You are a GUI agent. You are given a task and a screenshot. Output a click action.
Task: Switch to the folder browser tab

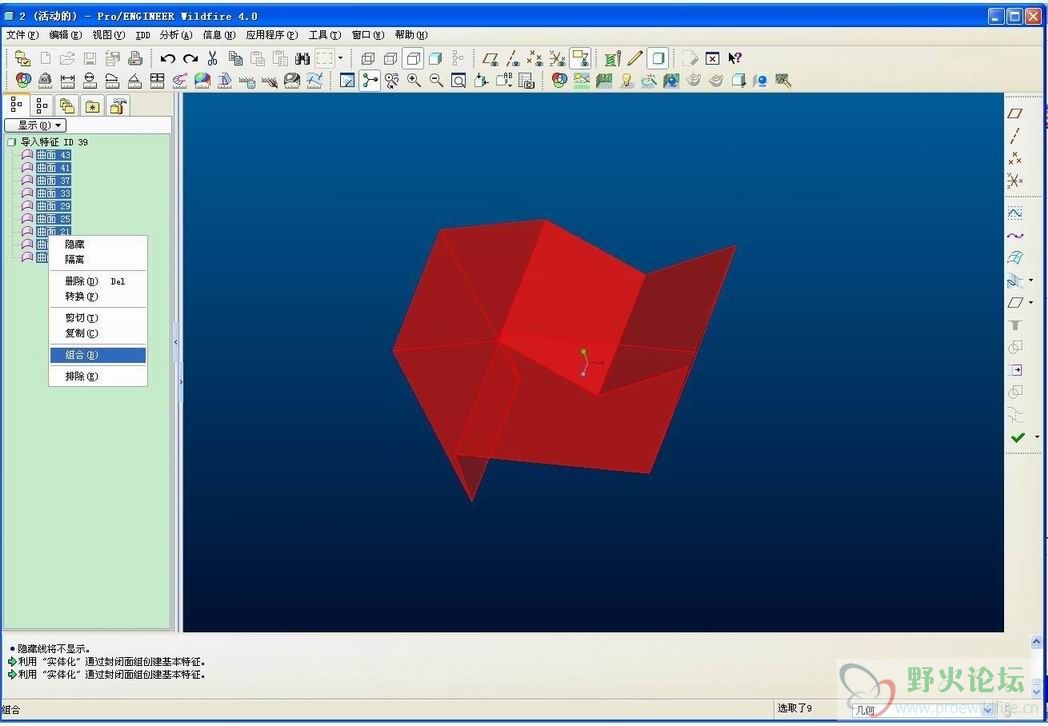[67, 106]
